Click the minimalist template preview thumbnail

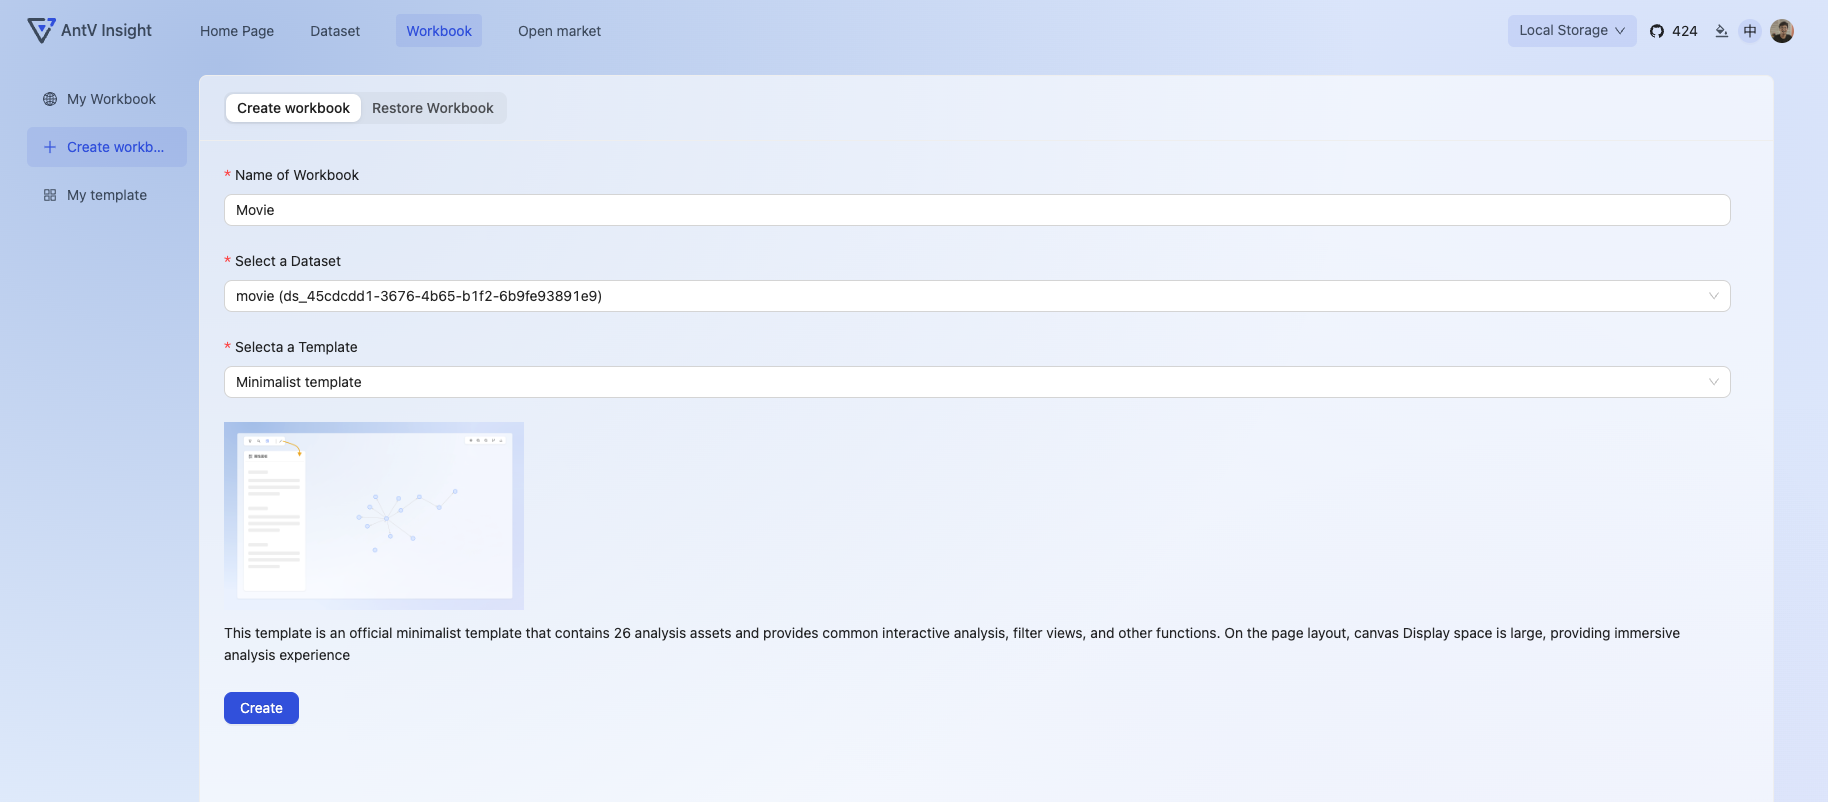pos(374,516)
